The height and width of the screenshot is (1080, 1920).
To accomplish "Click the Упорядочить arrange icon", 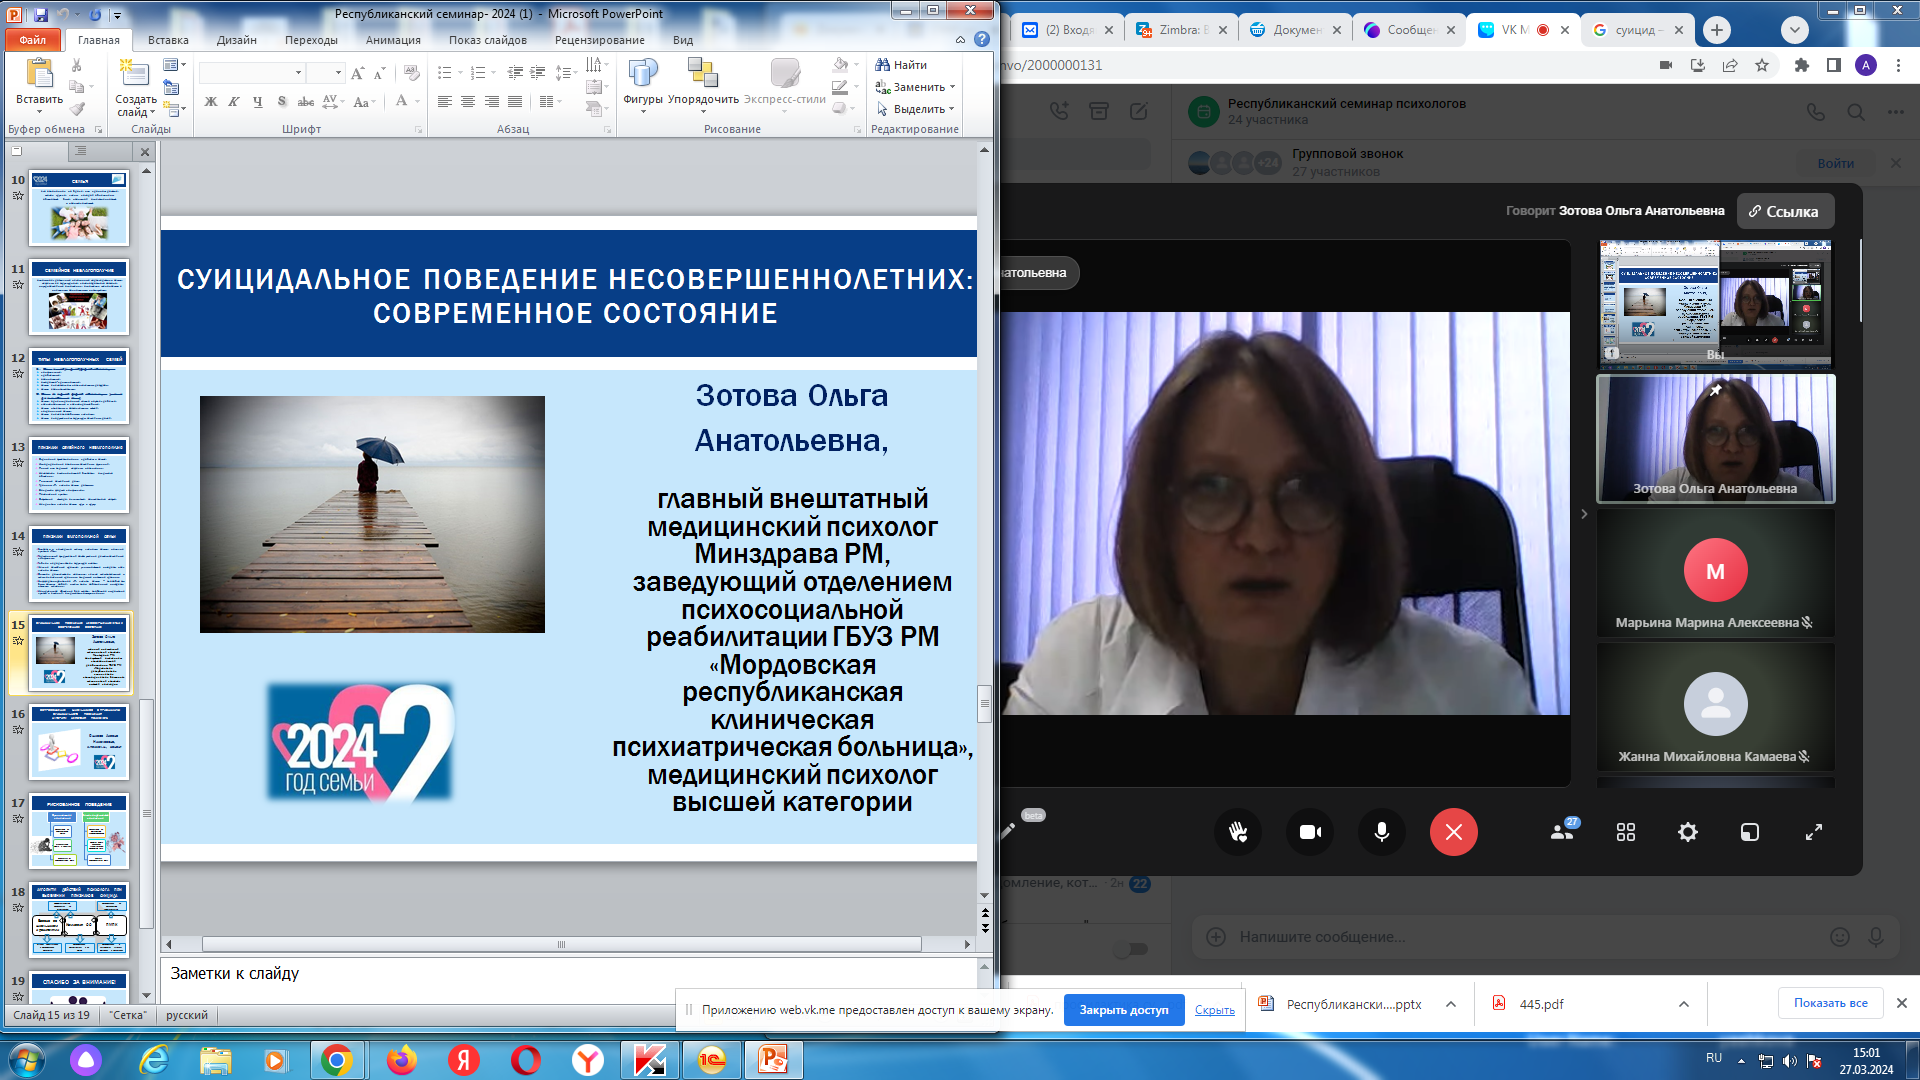I will 703,74.
